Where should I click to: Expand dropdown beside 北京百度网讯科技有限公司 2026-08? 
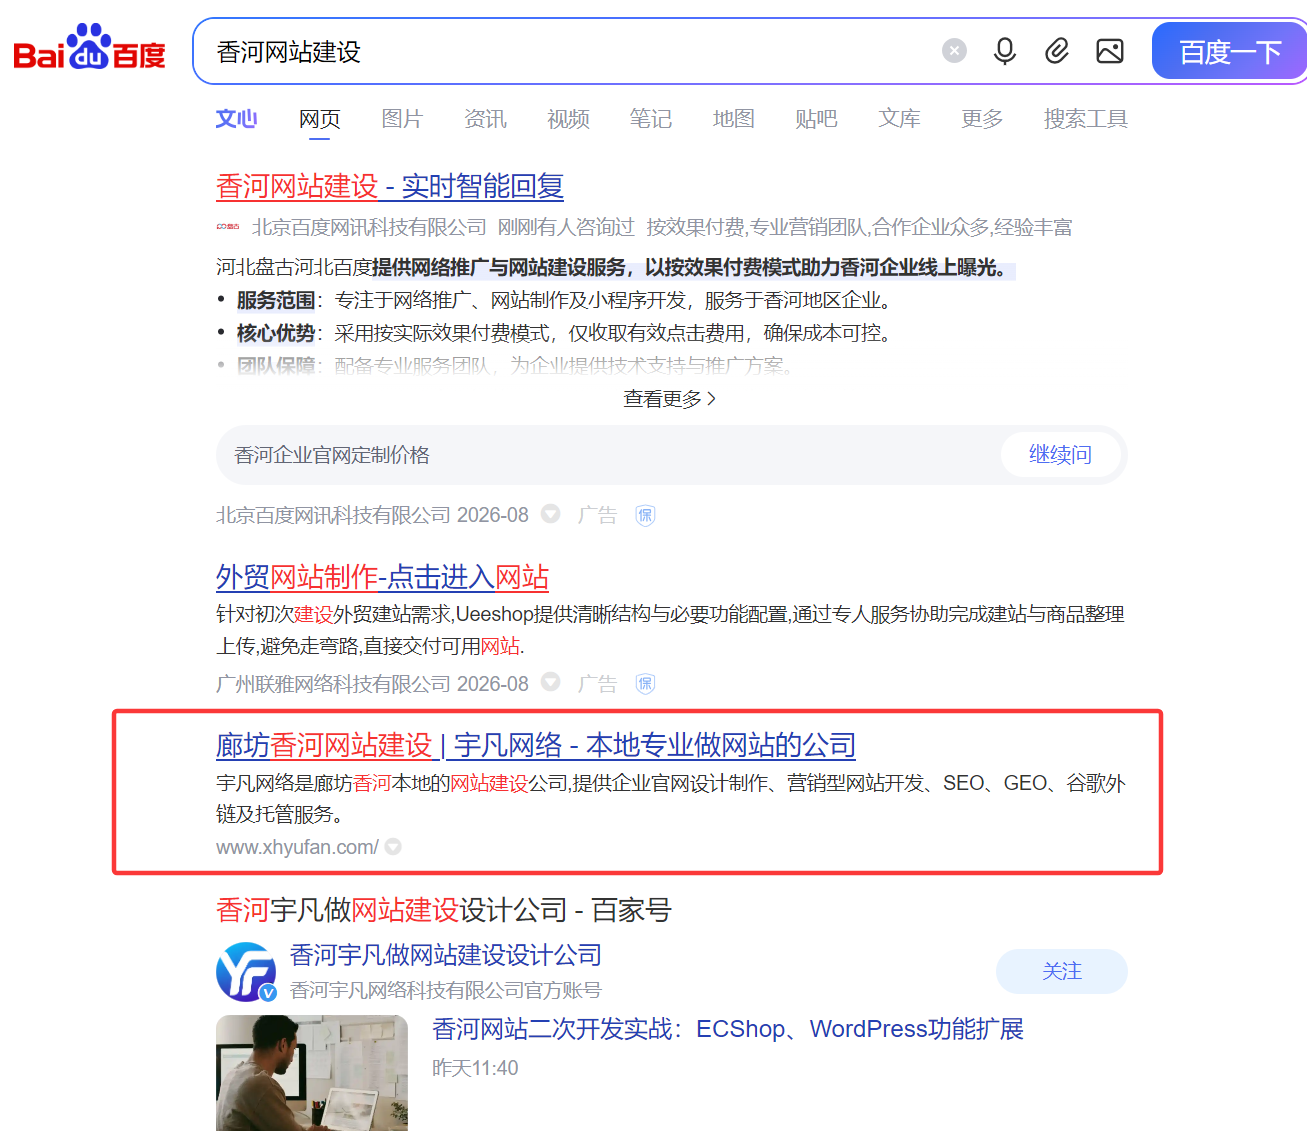click(x=550, y=514)
